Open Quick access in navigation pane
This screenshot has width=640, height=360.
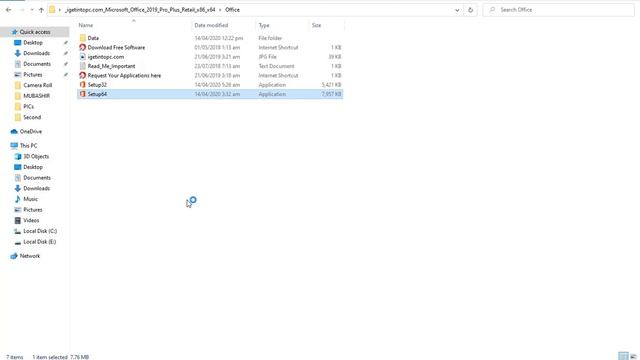pyautogui.click(x=35, y=32)
